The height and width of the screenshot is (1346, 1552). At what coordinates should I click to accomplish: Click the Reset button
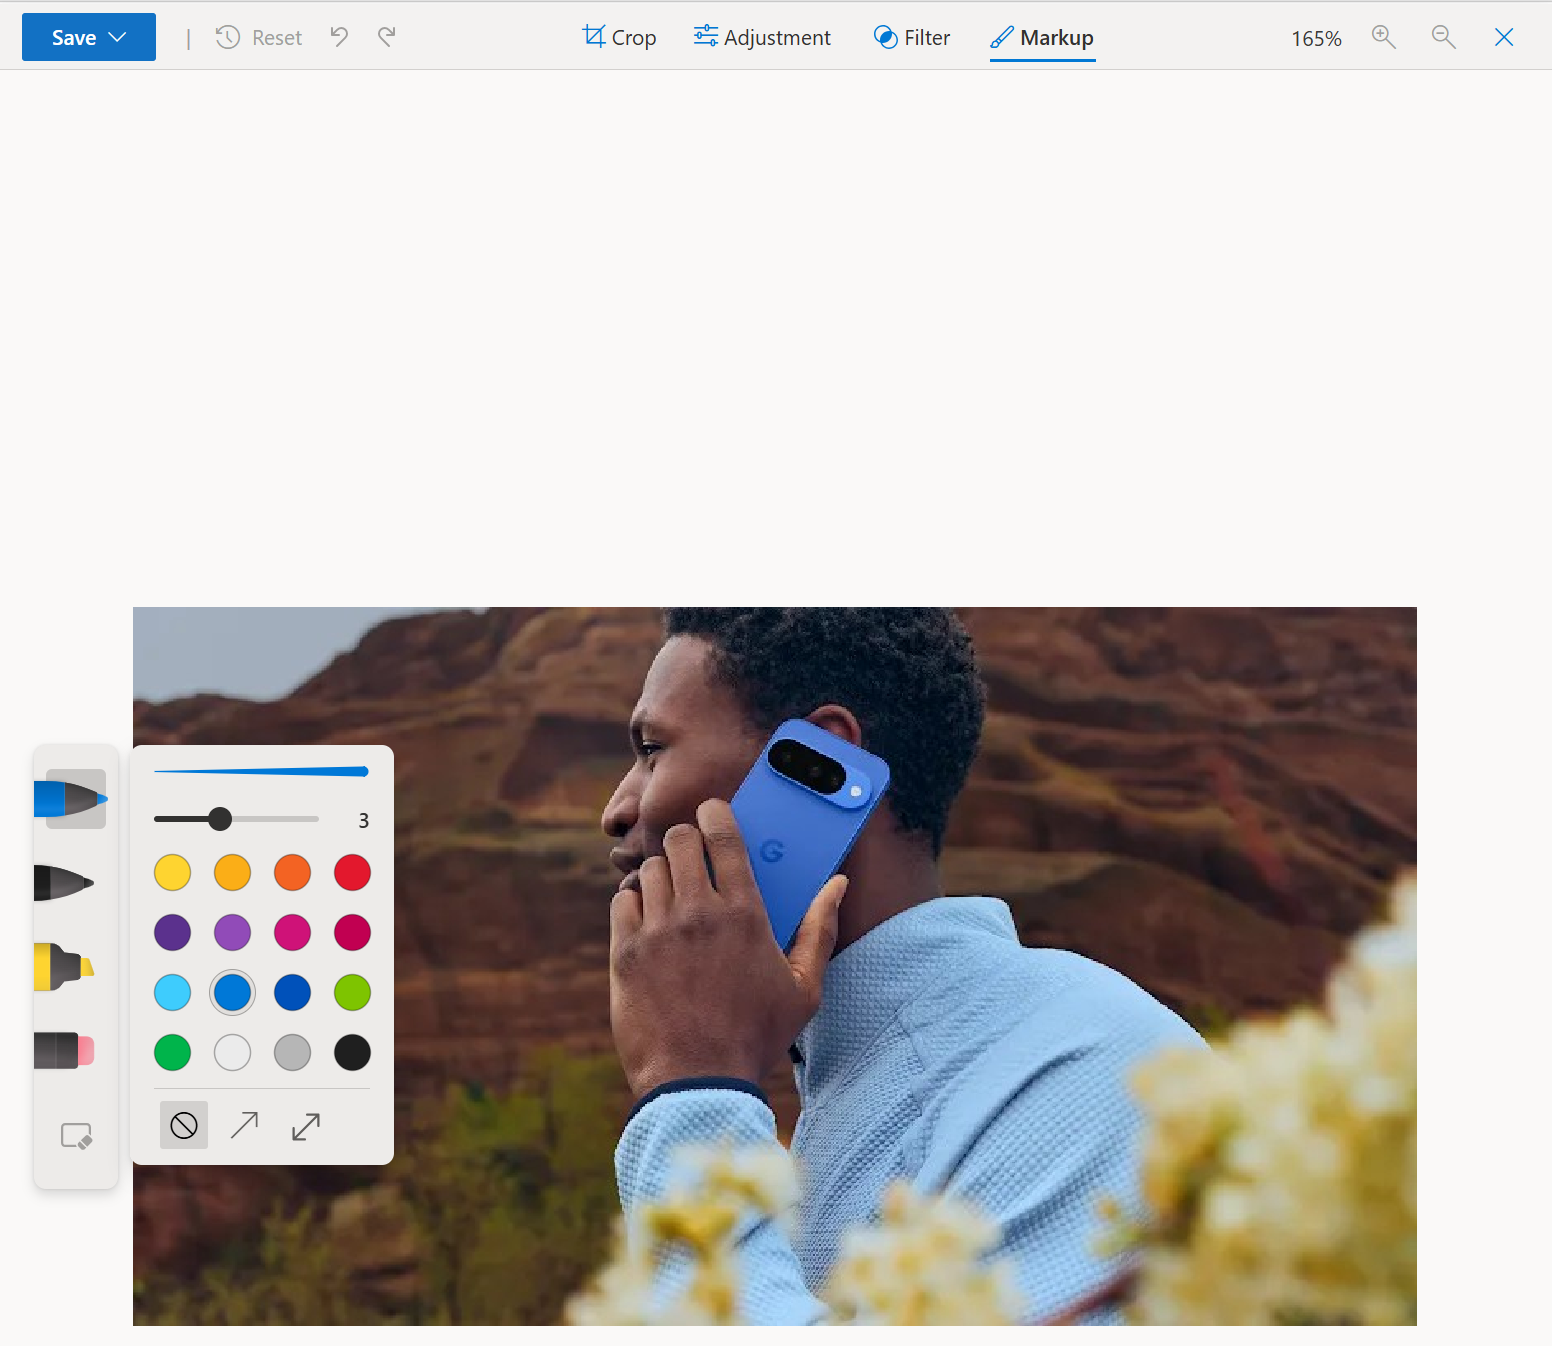click(x=260, y=37)
